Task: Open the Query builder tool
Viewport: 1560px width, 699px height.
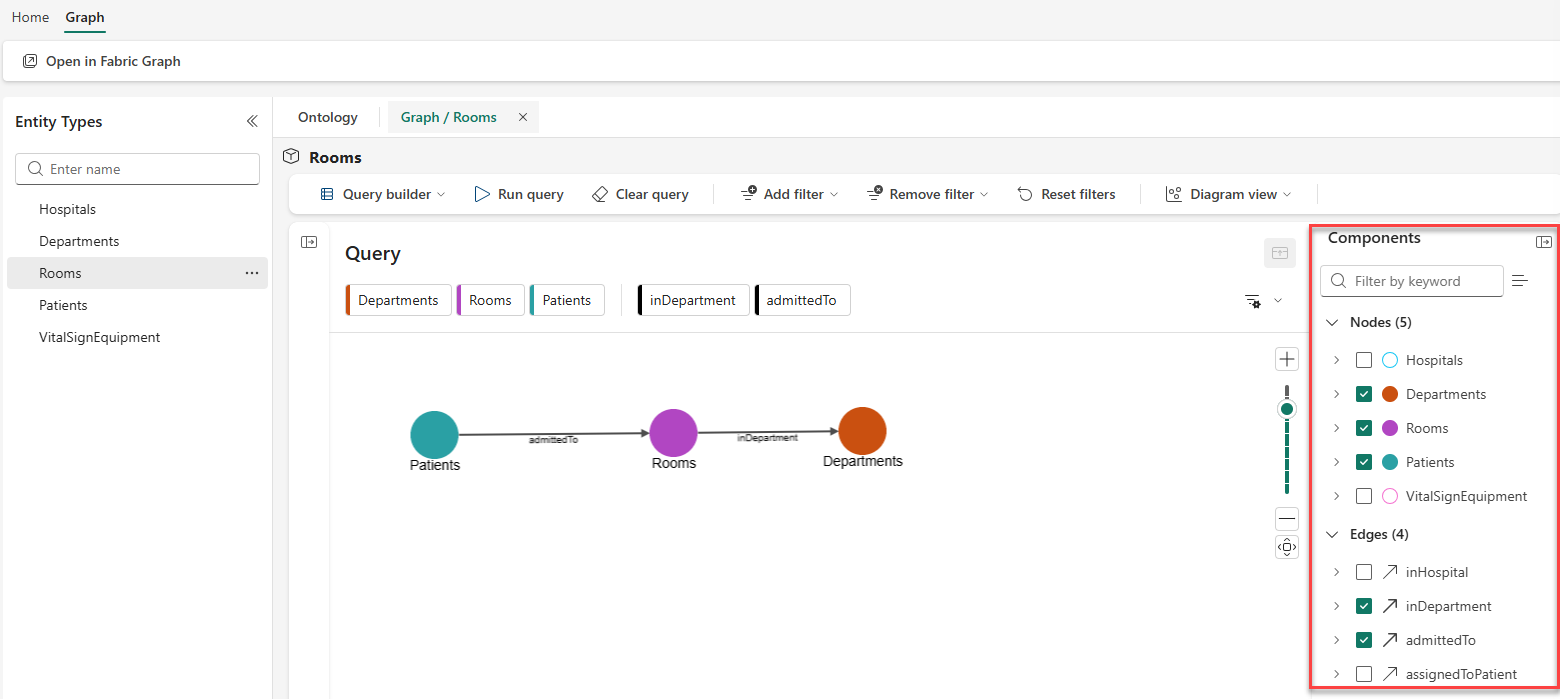Action: click(381, 194)
